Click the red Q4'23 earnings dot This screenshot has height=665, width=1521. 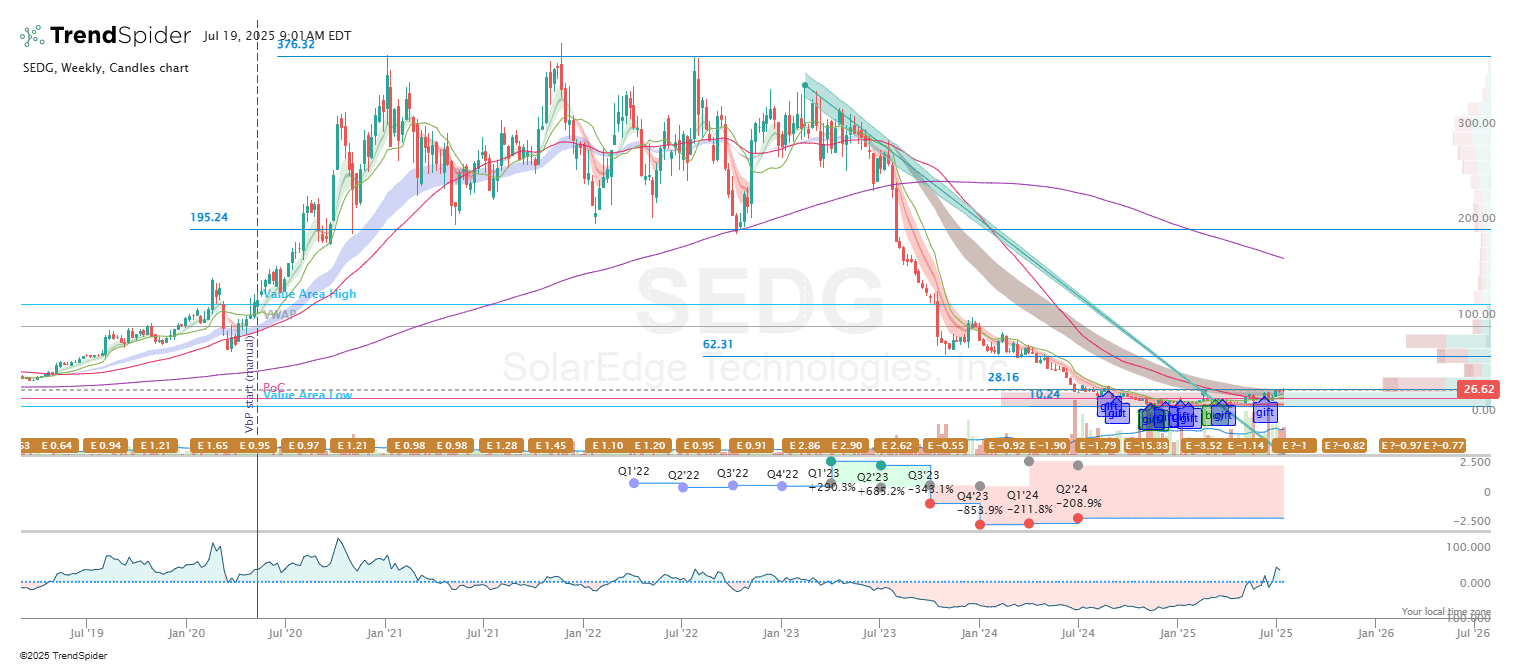coord(979,524)
